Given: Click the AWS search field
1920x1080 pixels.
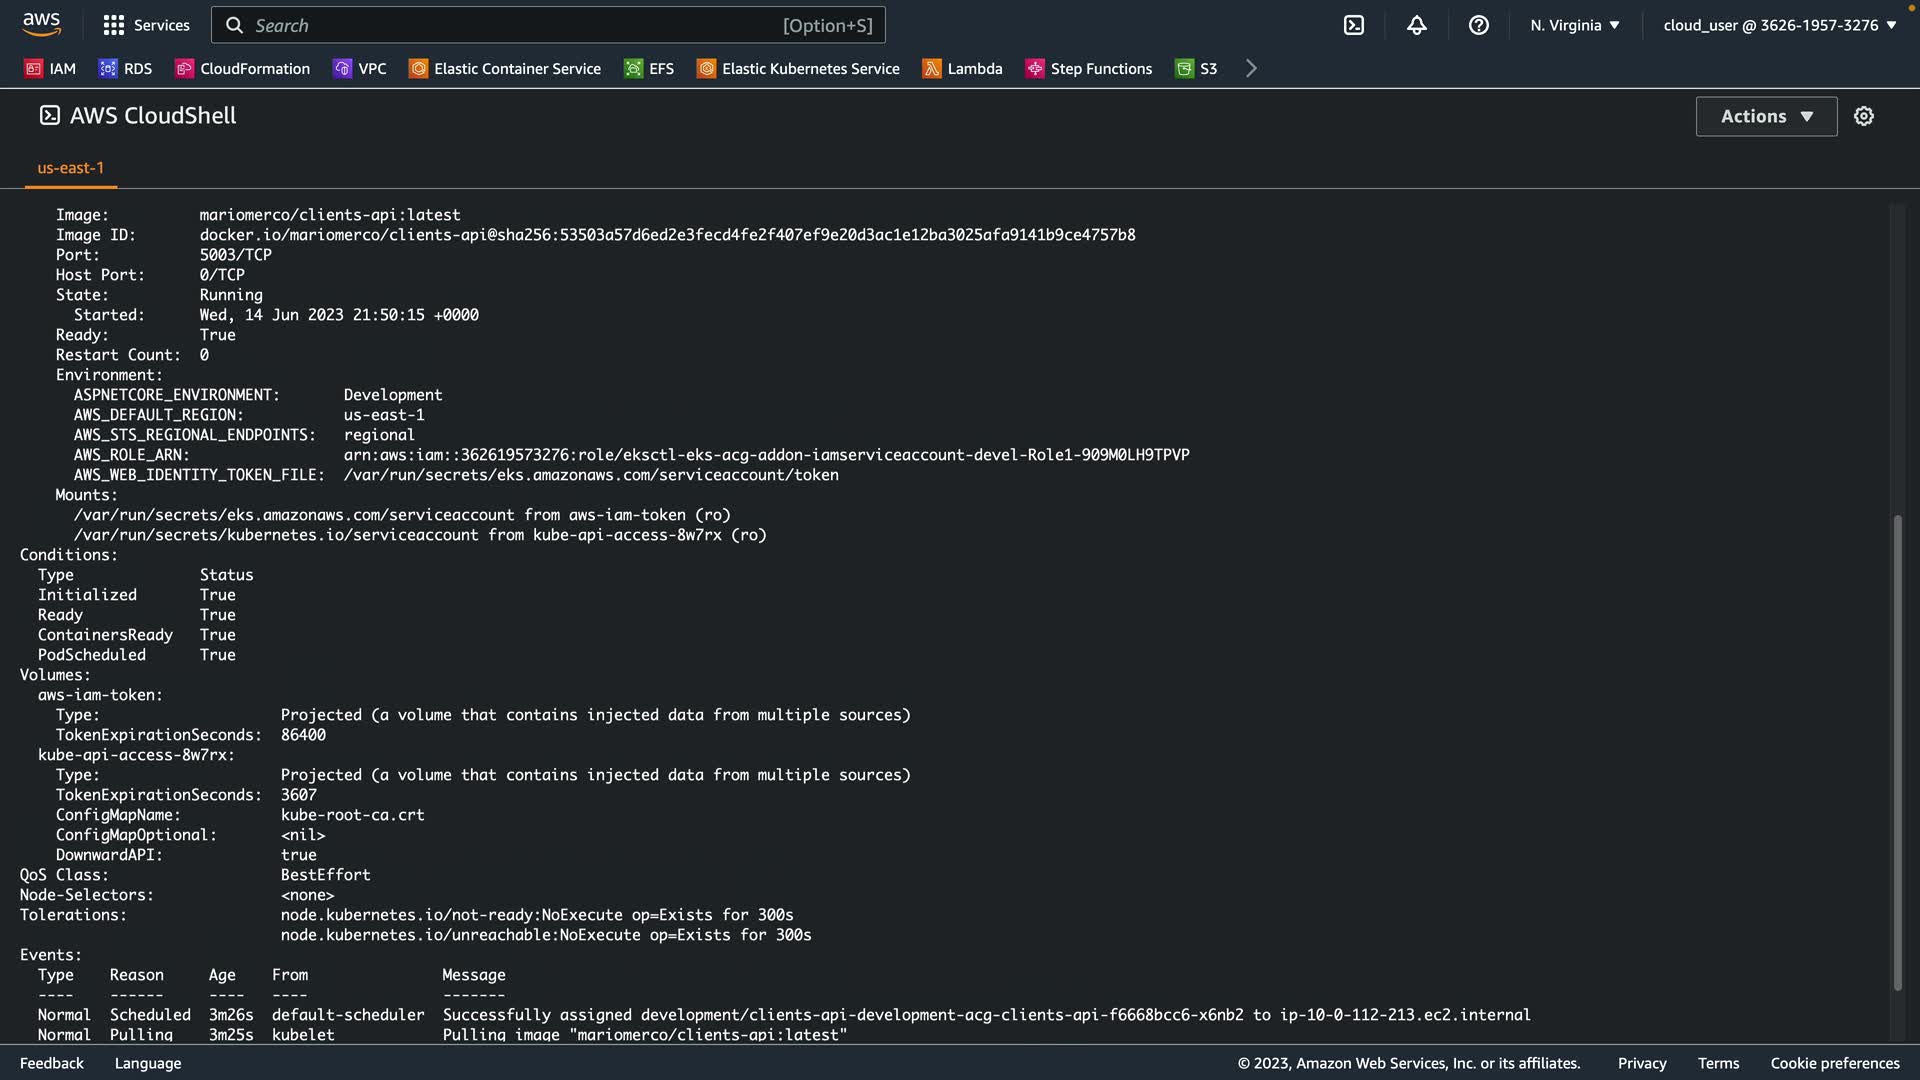Looking at the screenshot, I should 548,25.
